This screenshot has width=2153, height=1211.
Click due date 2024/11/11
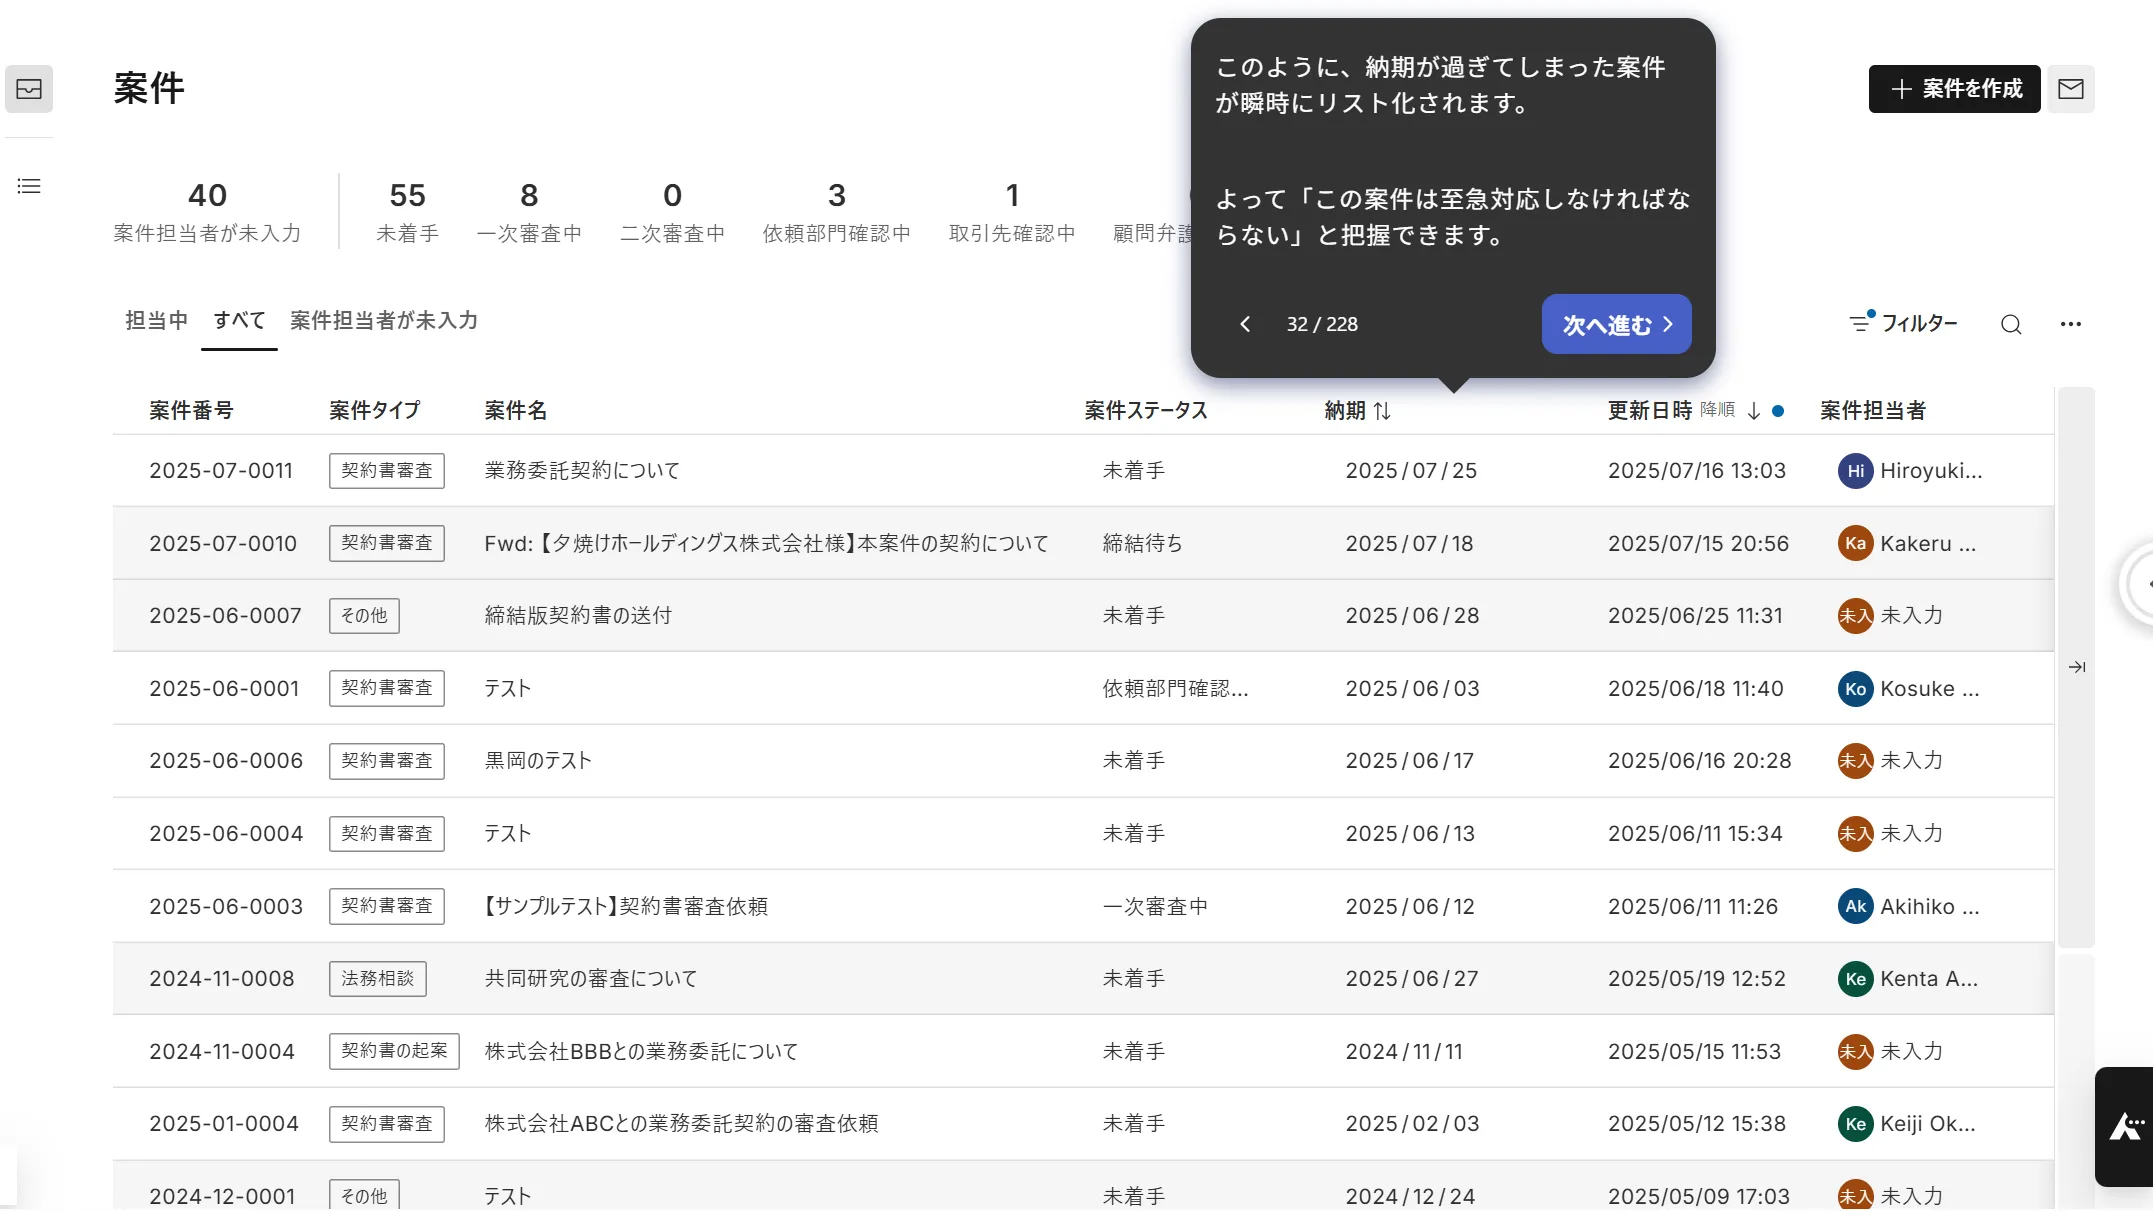(1404, 1052)
